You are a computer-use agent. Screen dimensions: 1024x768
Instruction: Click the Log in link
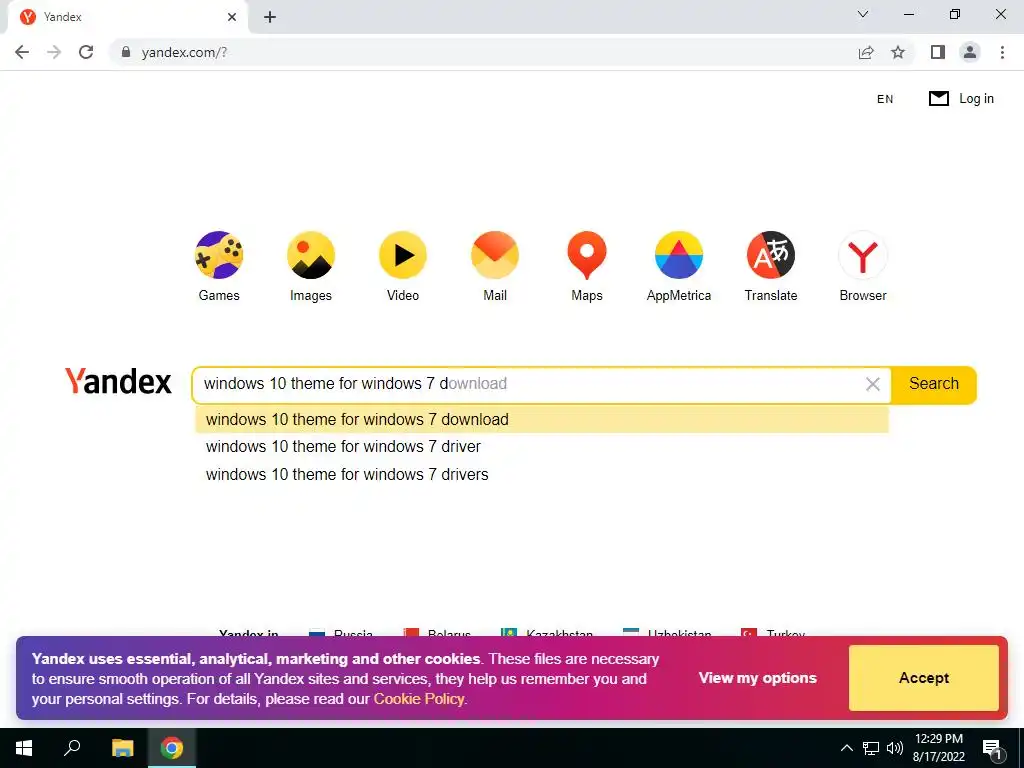(x=976, y=99)
